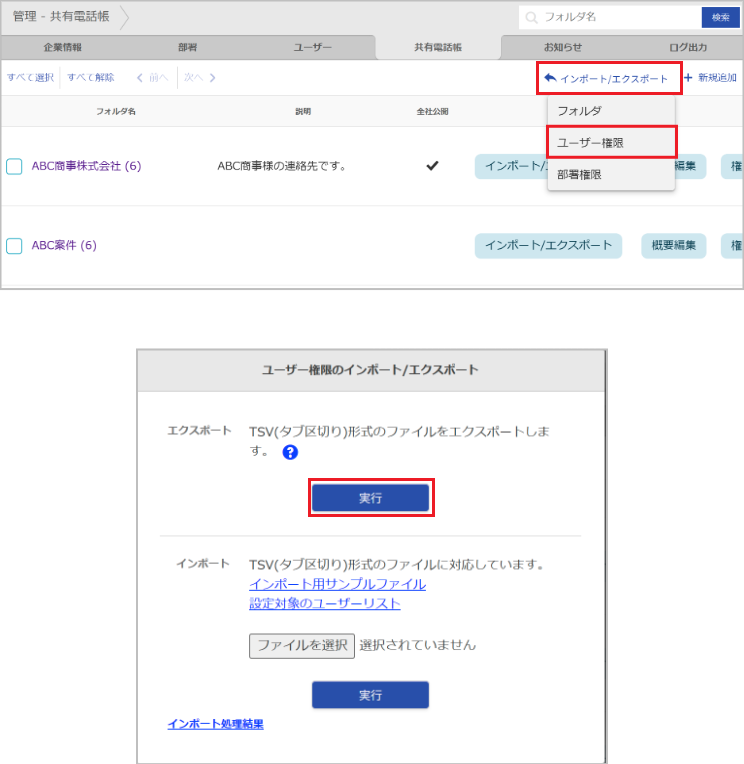Choose フォルダ from the dropdown menu
The image size is (744, 764).
point(579,111)
